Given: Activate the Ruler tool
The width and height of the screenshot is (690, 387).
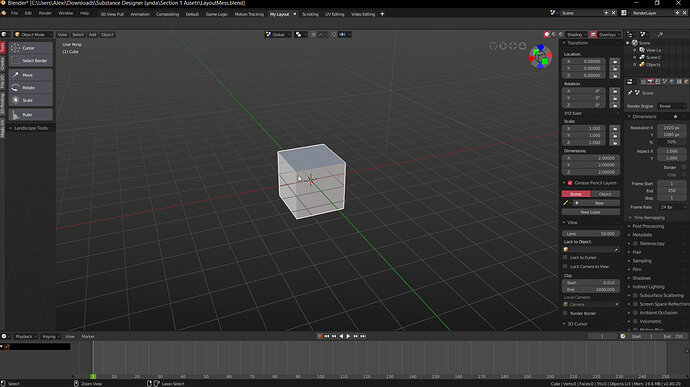Looking at the screenshot, I should [x=30, y=114].
